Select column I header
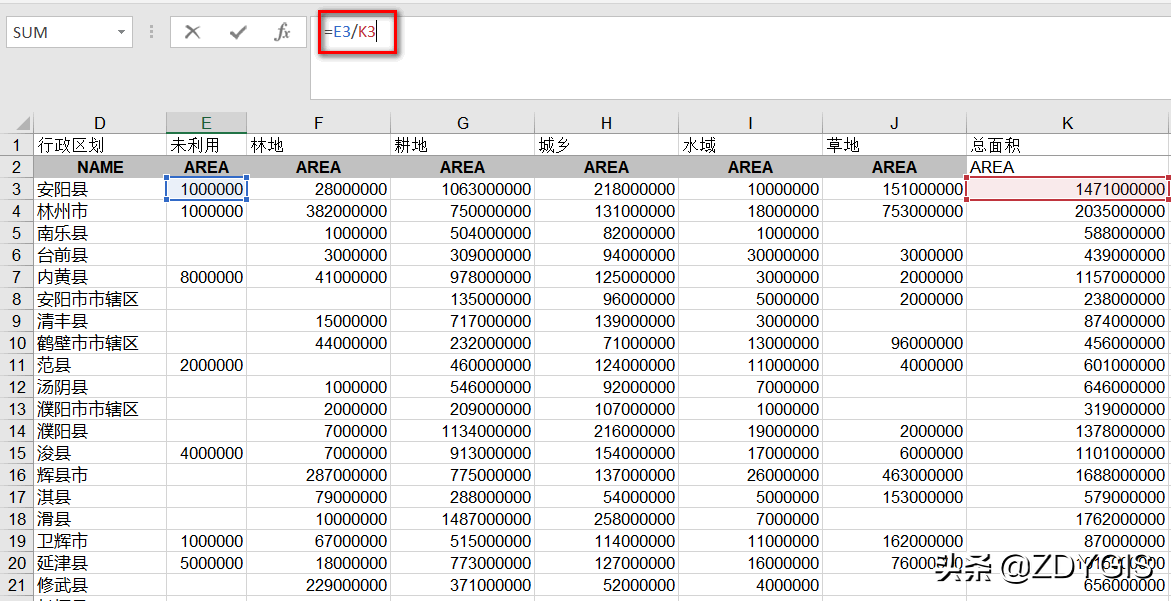This screenshot has height=601, width=1171. click(751, 123)
